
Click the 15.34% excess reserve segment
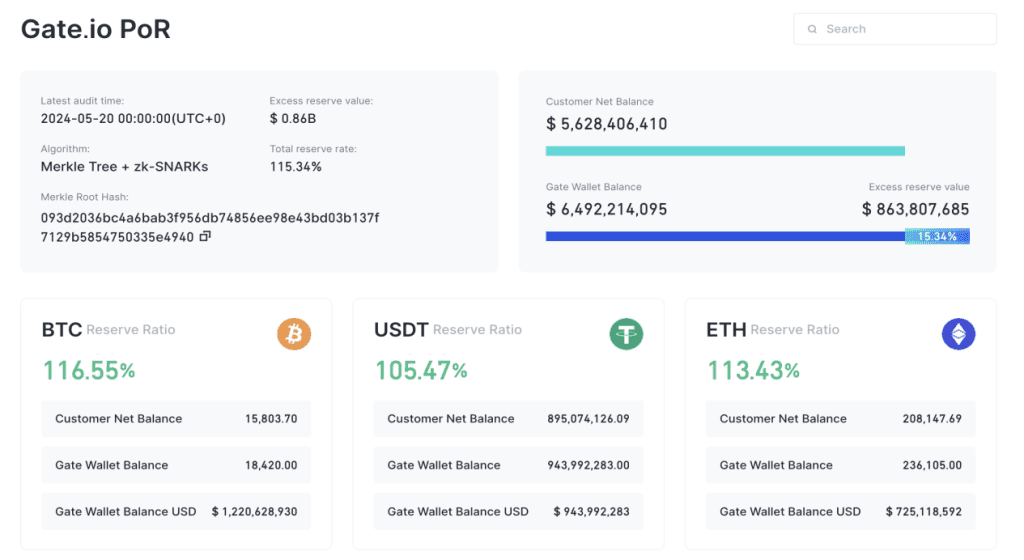(937, 237)
